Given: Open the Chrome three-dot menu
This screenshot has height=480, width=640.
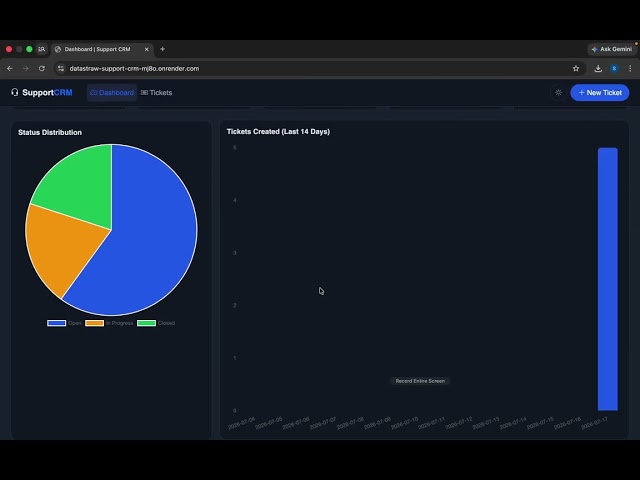Looking at the screenshot, I should click(630, 69).
